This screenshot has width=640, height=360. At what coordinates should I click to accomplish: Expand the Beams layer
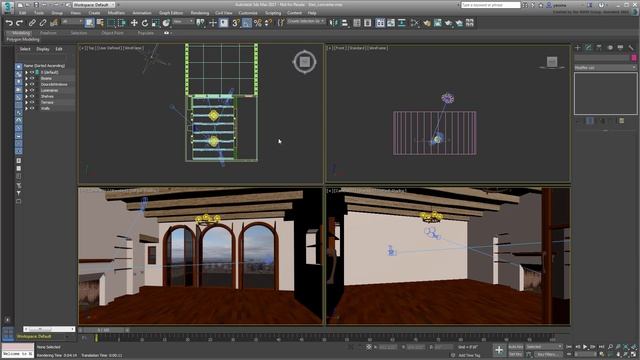(27, 78)
